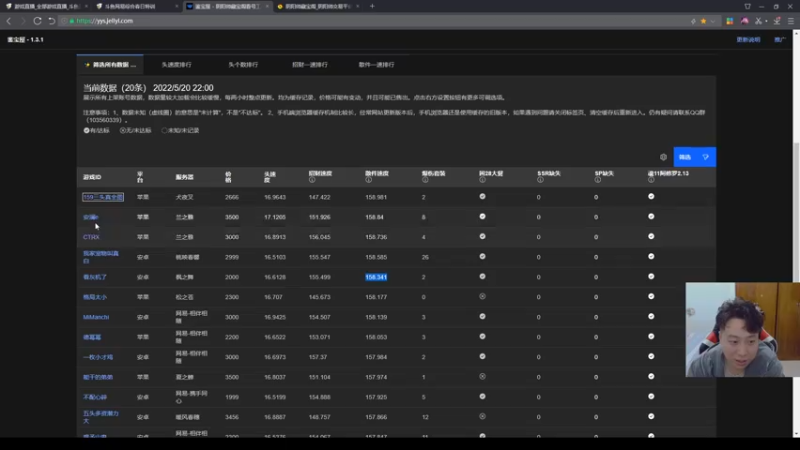Open table settings gear beside filter button
800x450 pixels.
point(663,157)
